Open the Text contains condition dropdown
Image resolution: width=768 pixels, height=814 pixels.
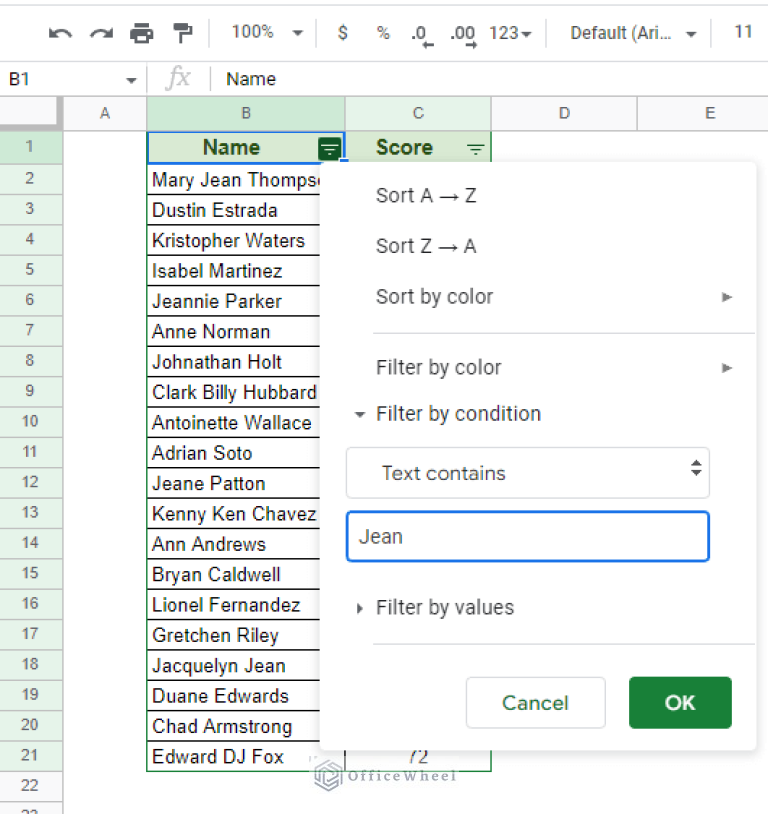(528, 472)
